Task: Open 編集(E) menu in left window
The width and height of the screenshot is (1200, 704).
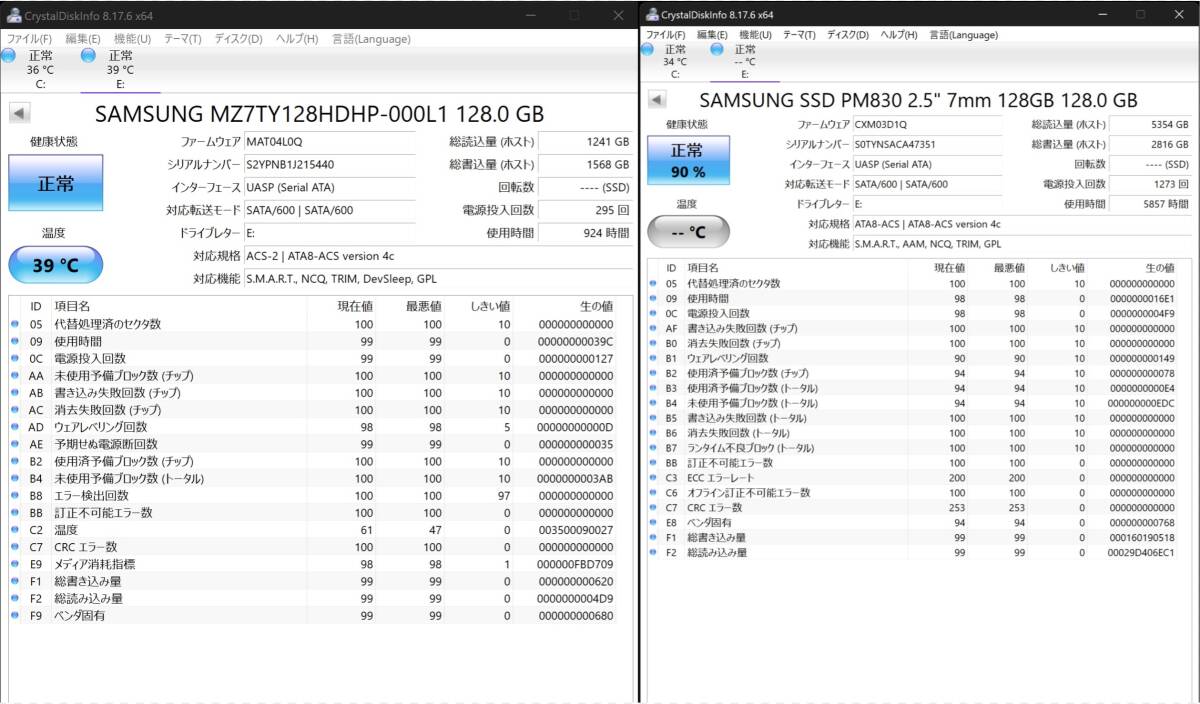Action: tap(83, 39)
